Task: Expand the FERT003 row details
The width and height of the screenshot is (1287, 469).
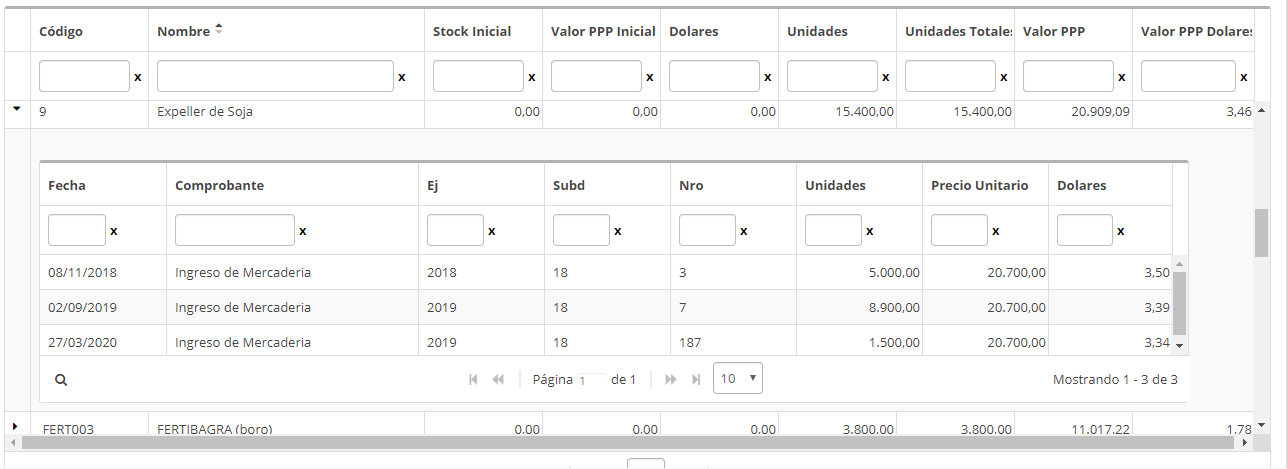Action: (15, 427)
